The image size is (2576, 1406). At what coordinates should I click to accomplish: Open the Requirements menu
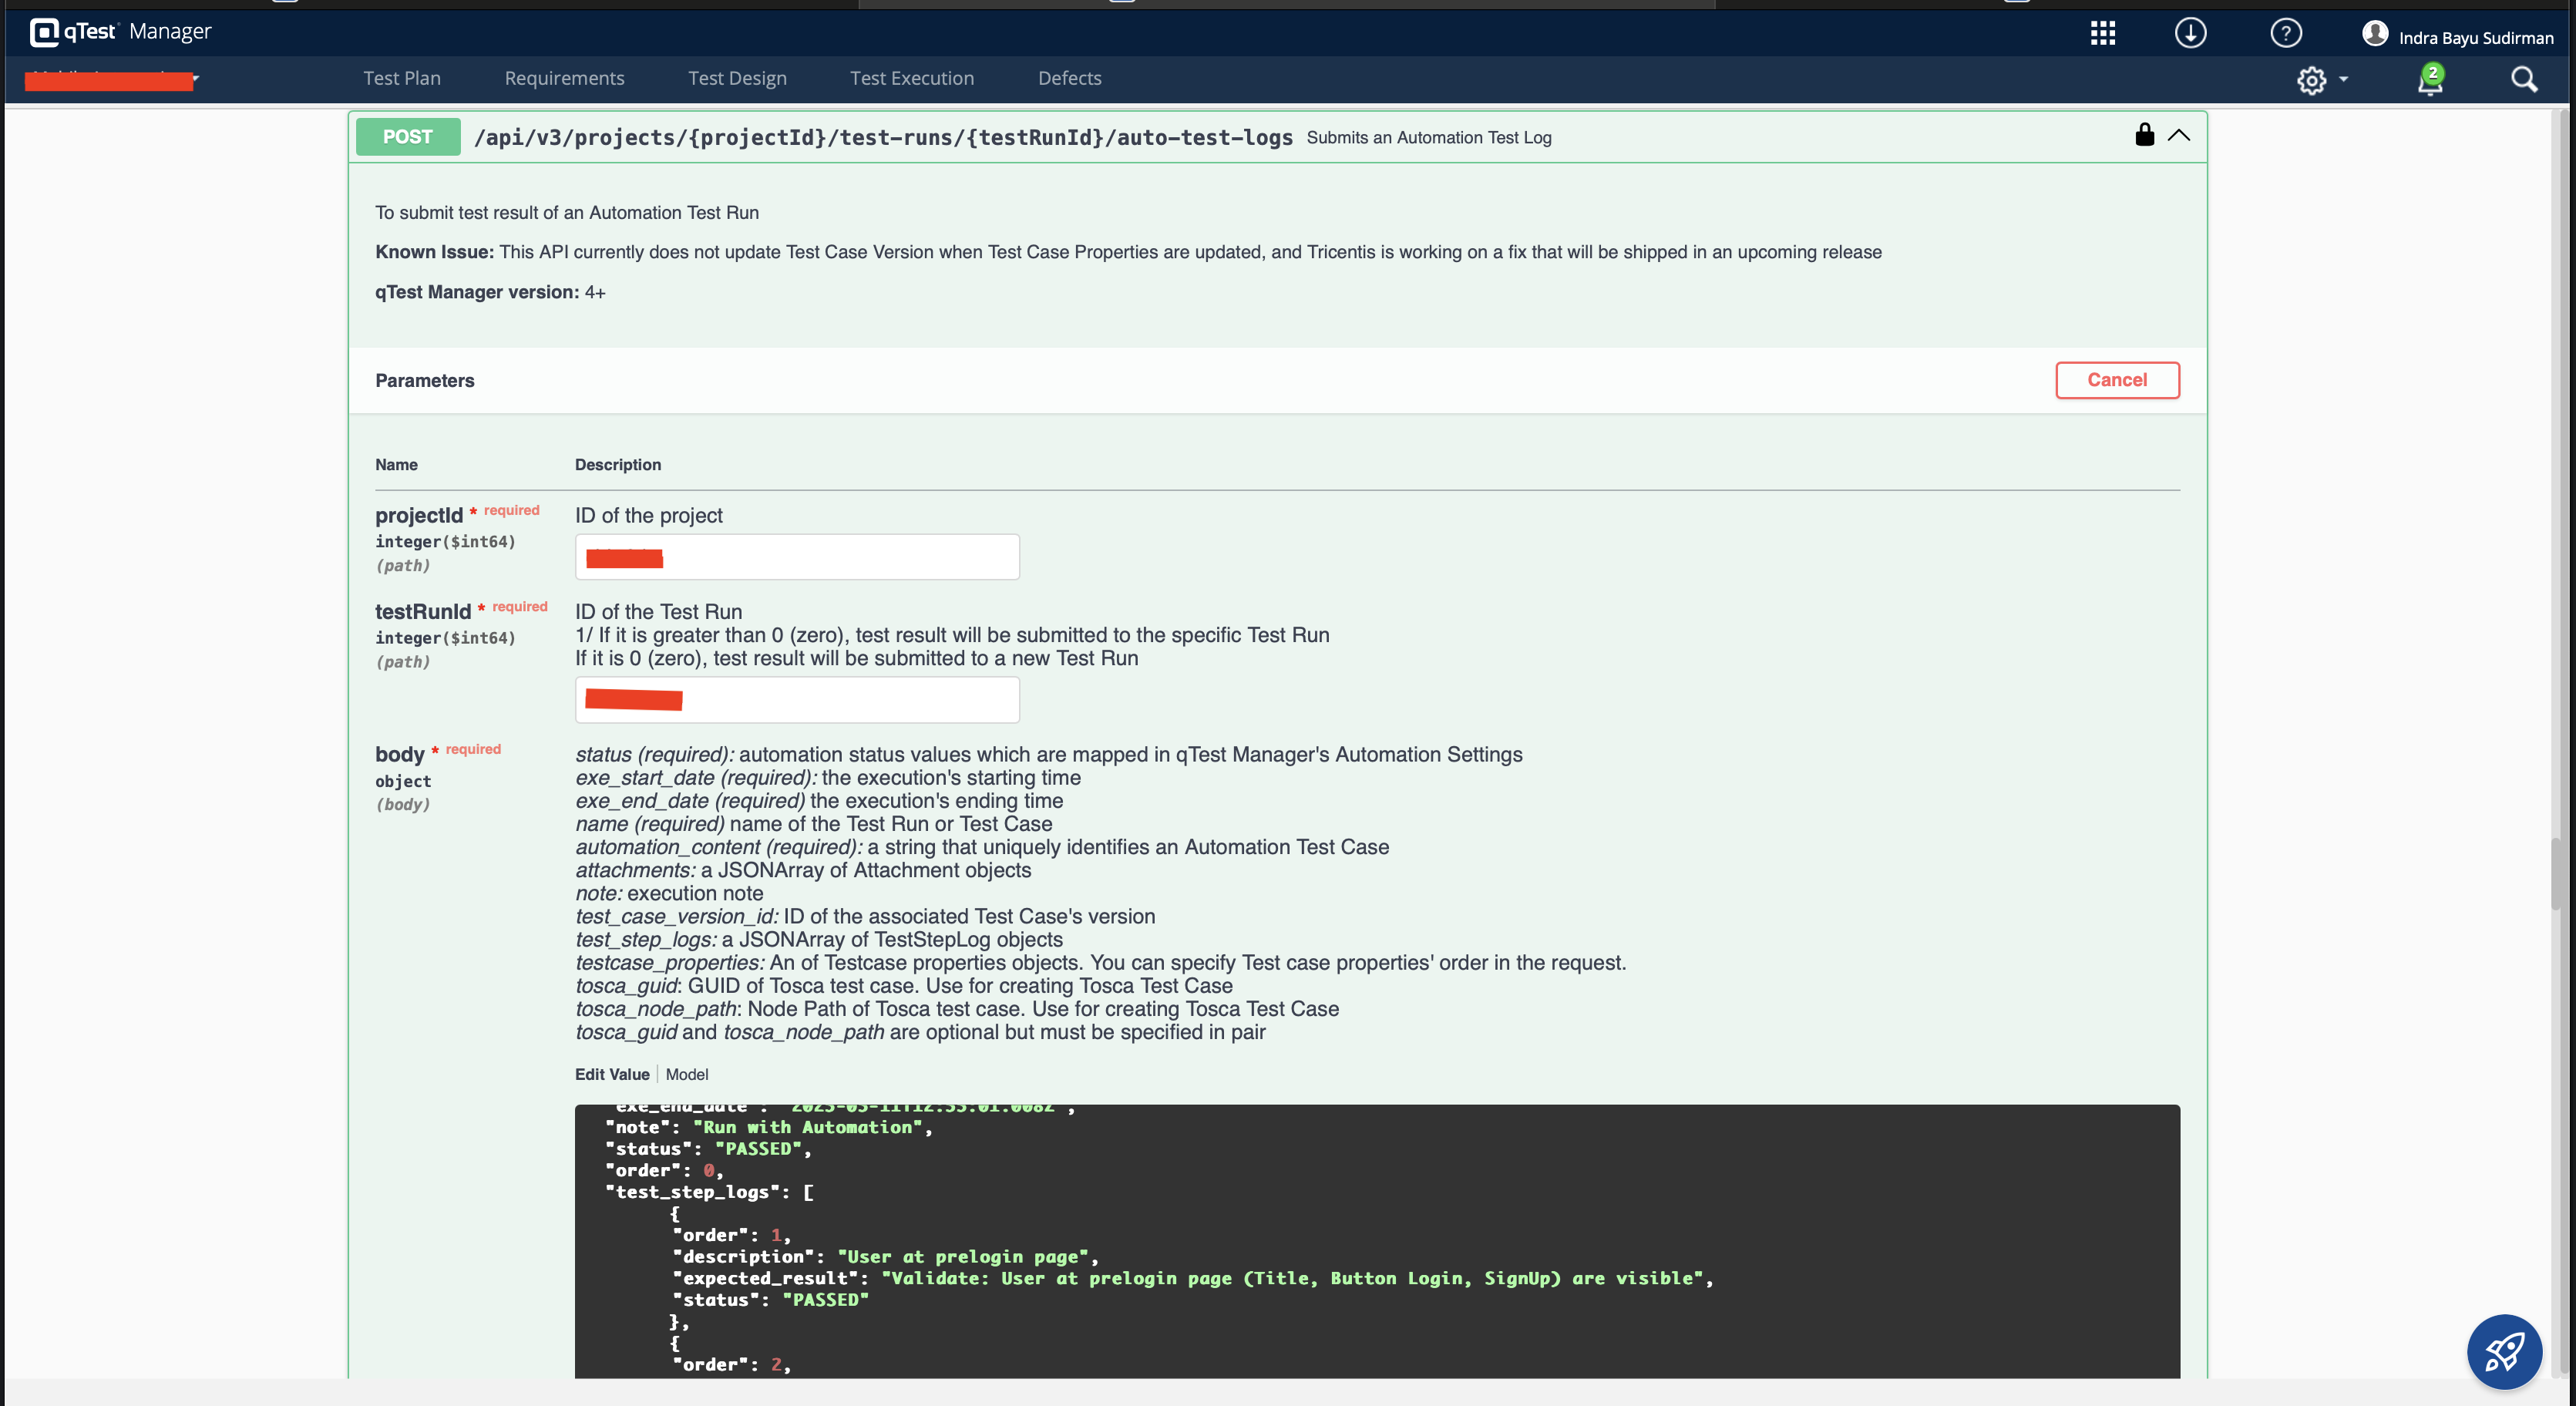pyautogui.click(x=564, y=77)
